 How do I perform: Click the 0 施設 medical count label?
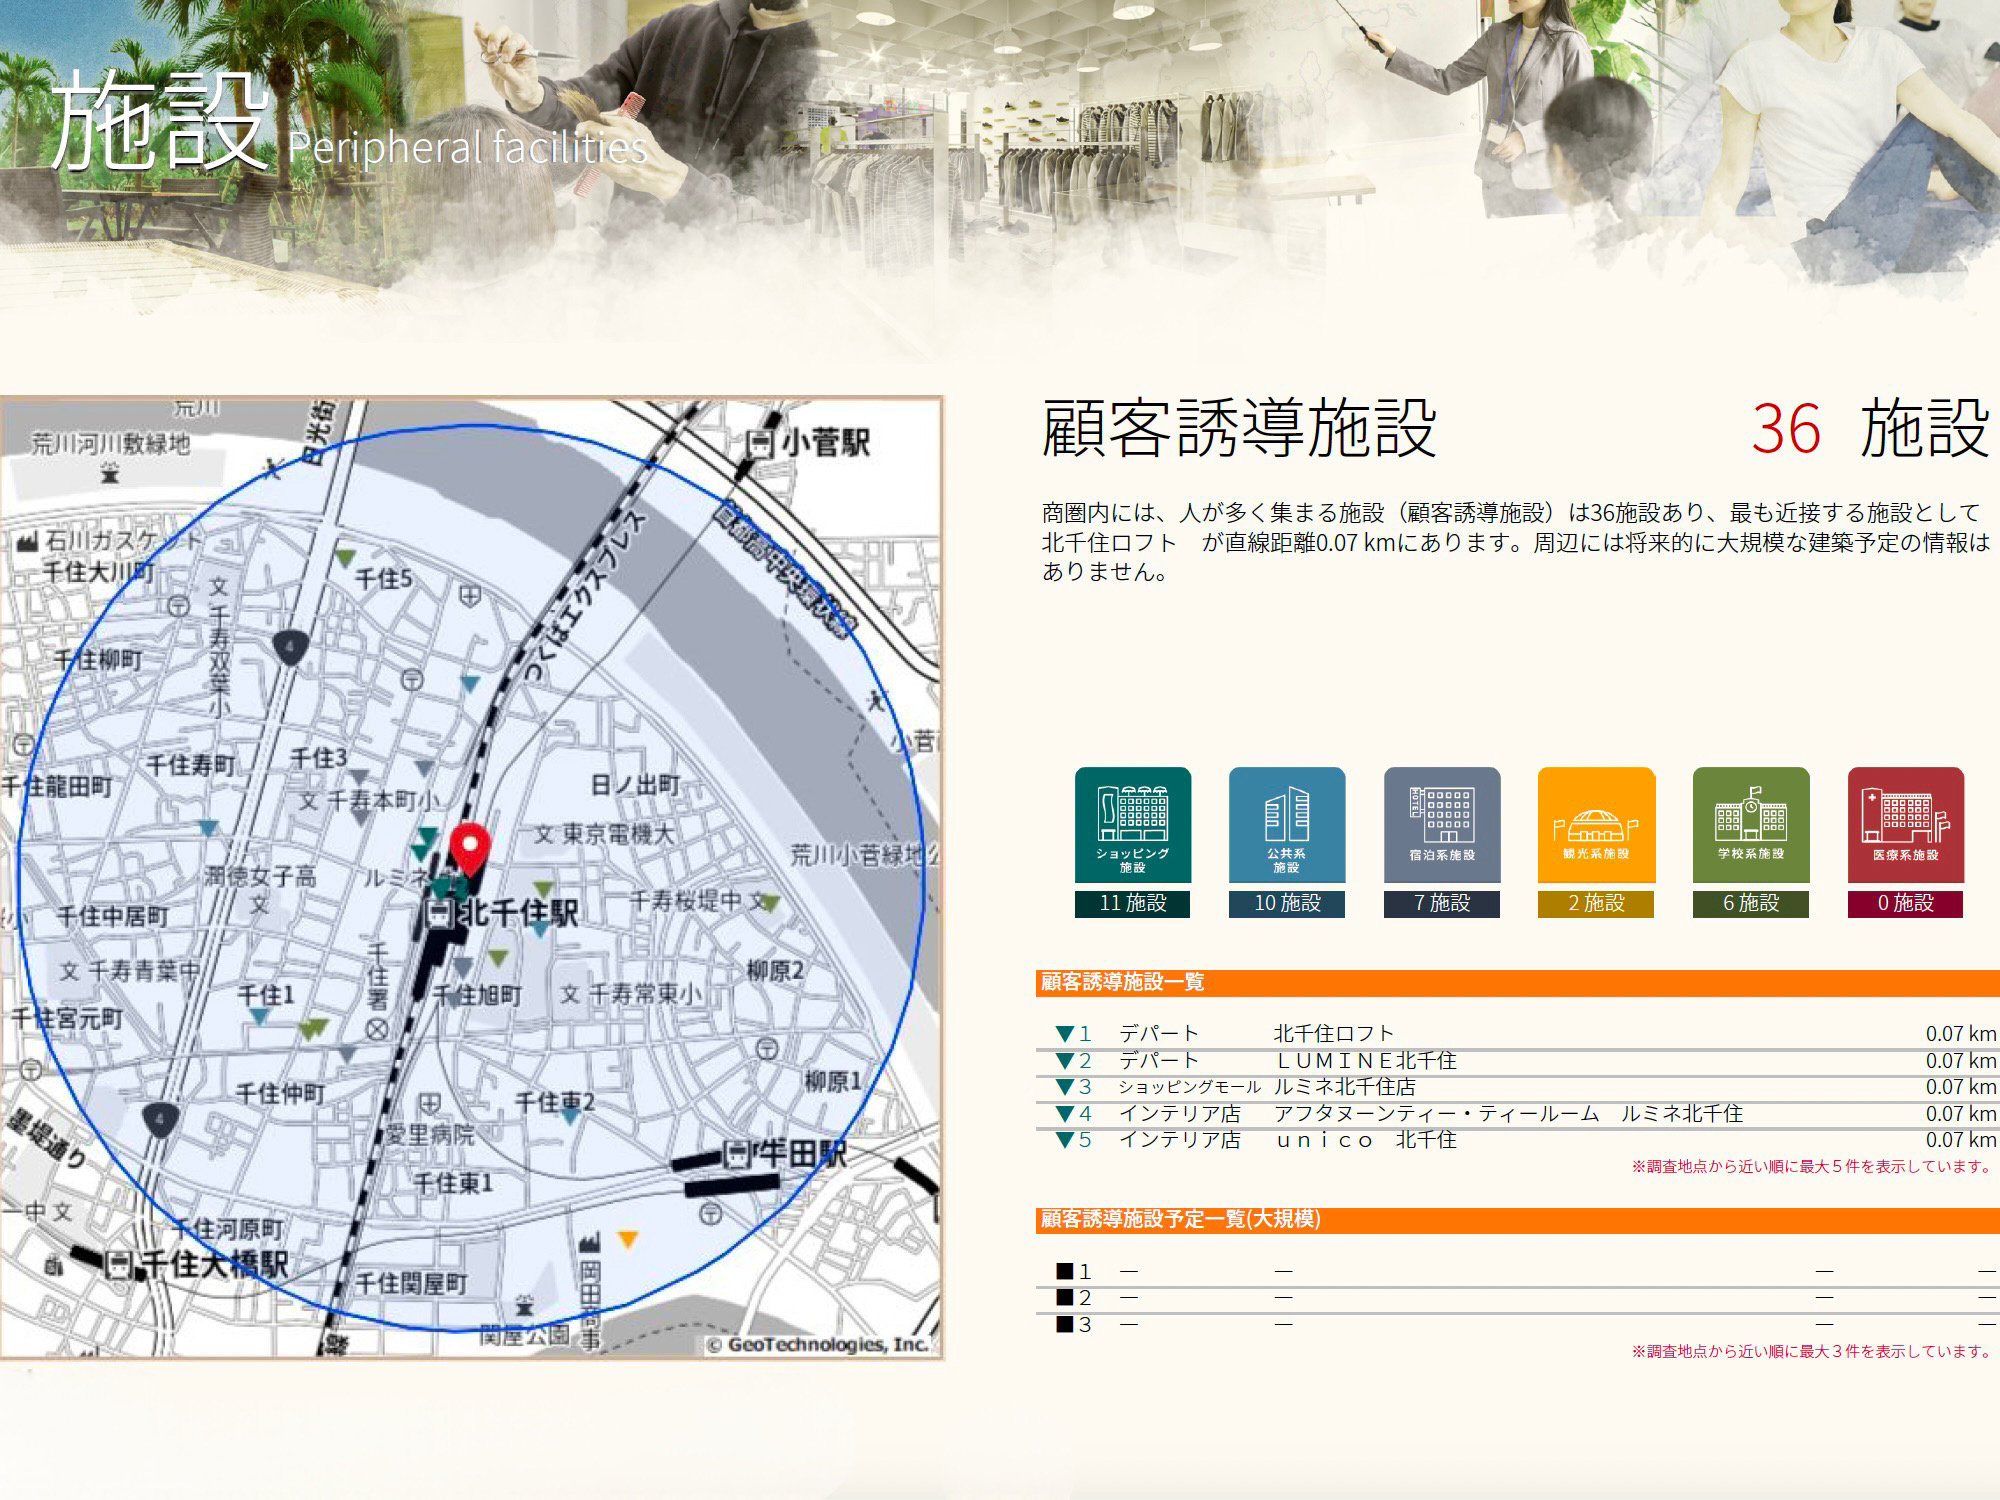(x=1905, y=903)
